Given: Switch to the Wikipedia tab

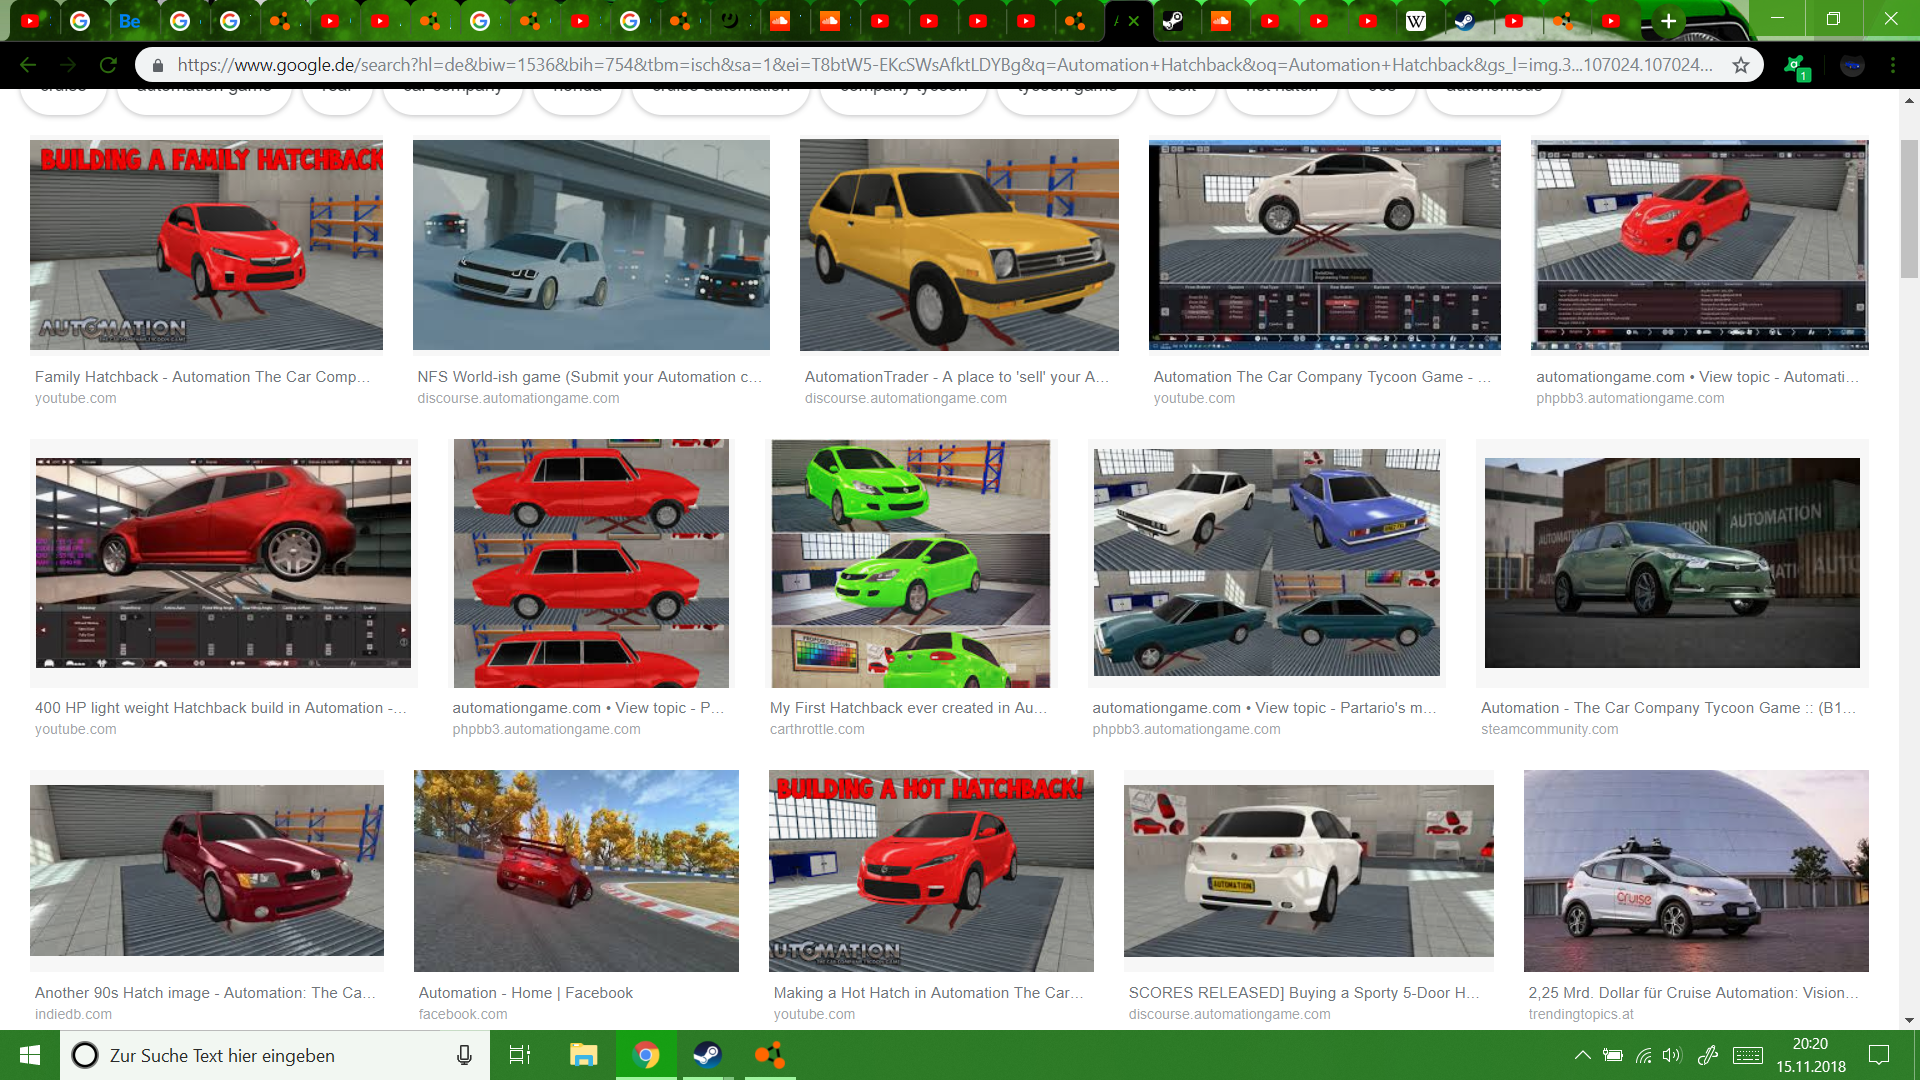Looking at the screenshot, I should [x=1416, y=21].
